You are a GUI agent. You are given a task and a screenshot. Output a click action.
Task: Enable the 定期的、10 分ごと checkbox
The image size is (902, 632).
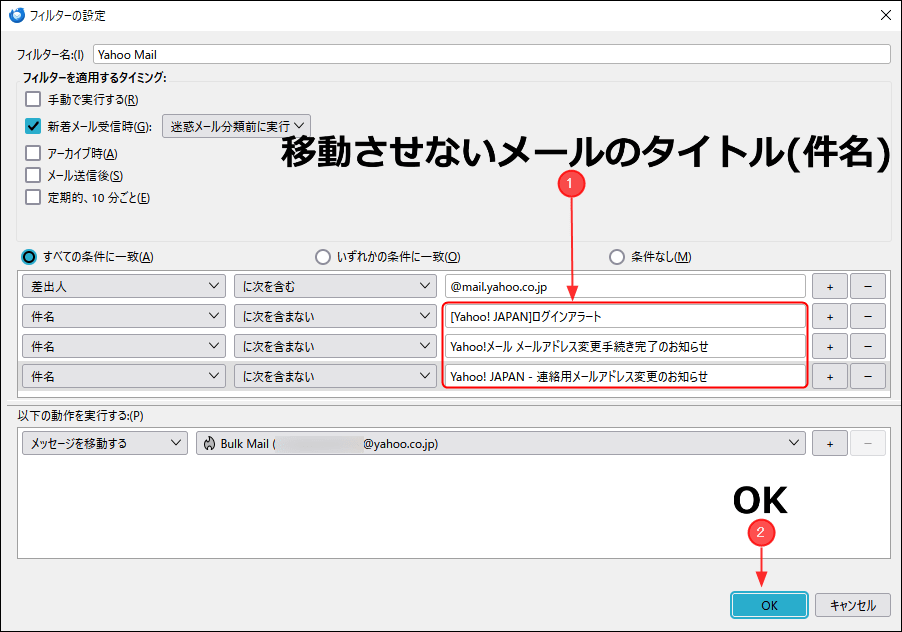point(33,197)
